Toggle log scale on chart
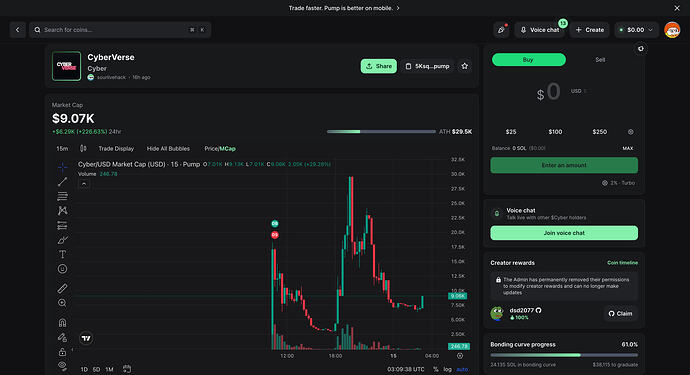The height and width of the screenshot is (375, 690). [447, 369]
